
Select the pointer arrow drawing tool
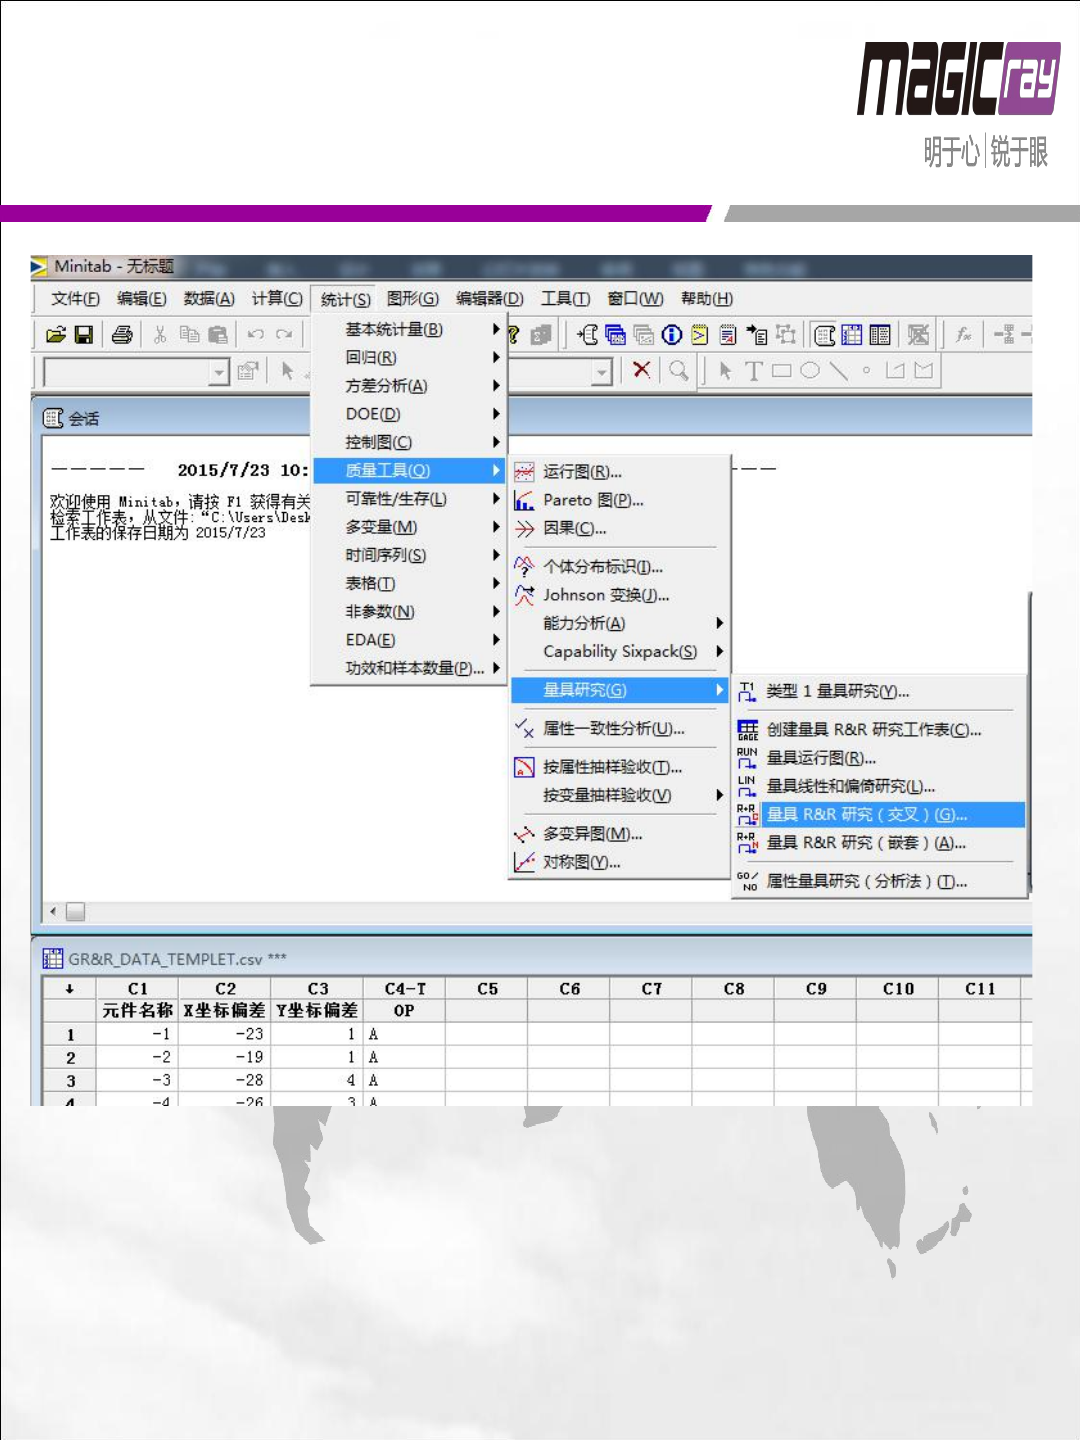tap(726, 371)
